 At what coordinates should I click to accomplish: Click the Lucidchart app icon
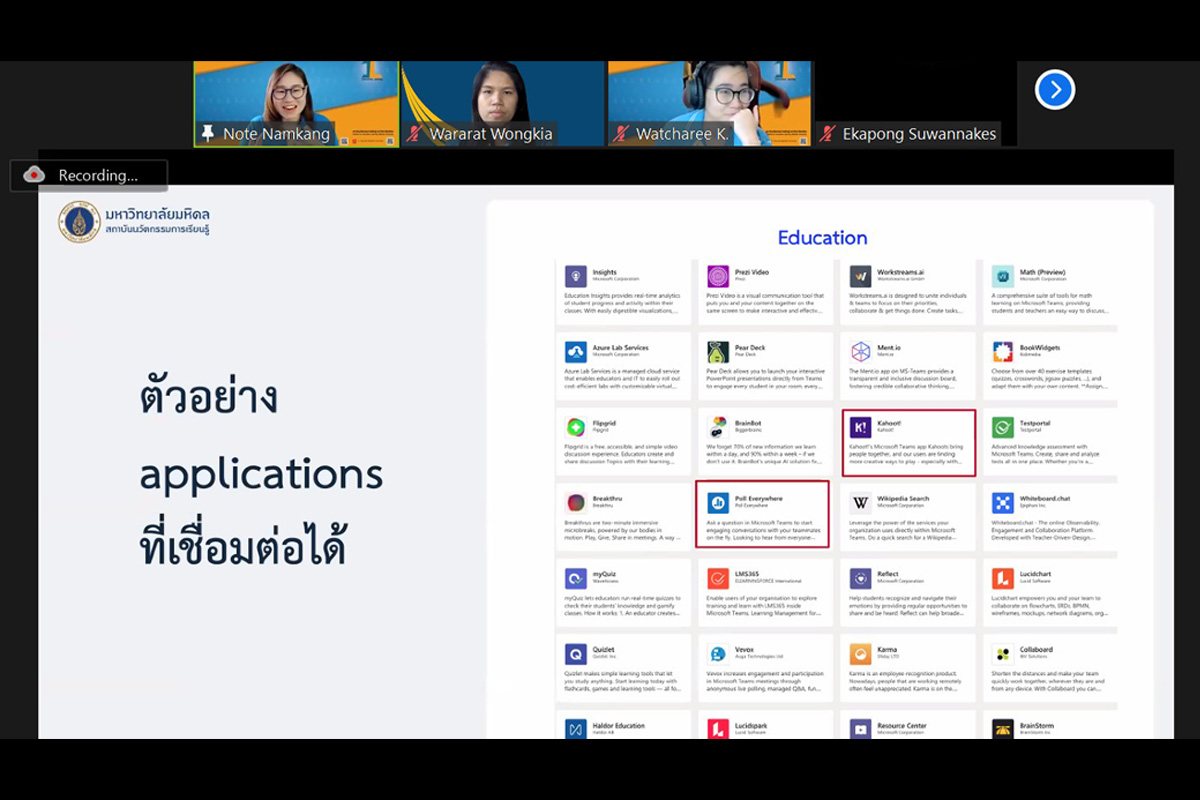pyautogui.click(x=1003, y=578)
